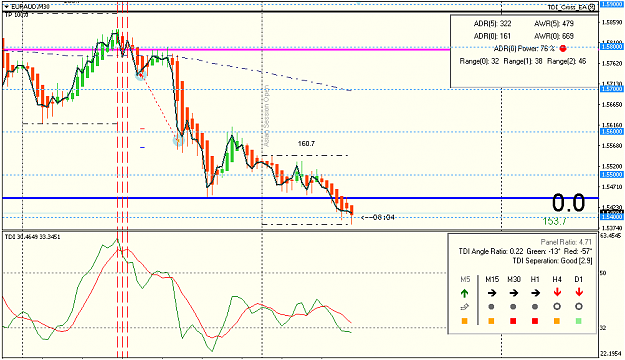
Task: Click the Range(1): 38 value
Action: pos(523,61)
